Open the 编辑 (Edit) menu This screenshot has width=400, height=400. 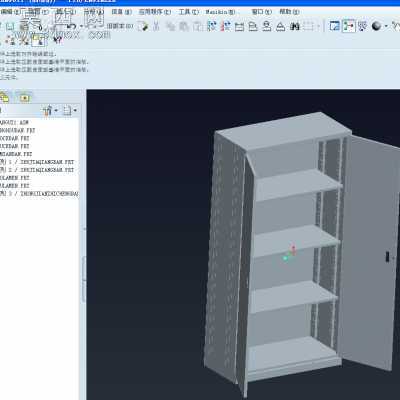10,12
